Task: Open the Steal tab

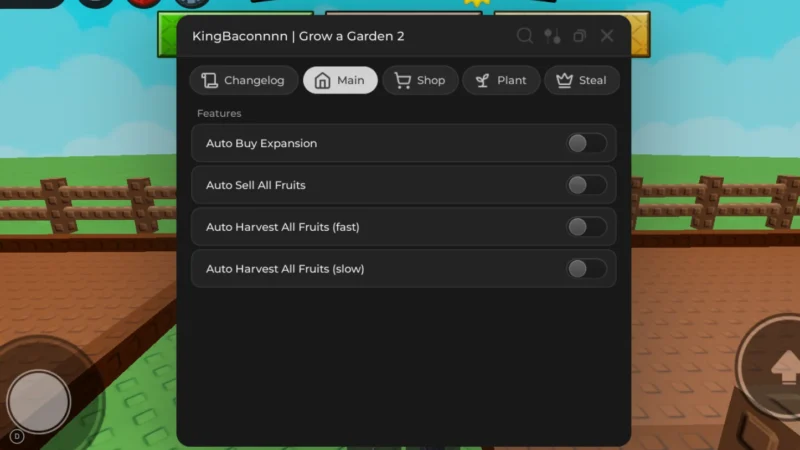Action: coord(582,80)
